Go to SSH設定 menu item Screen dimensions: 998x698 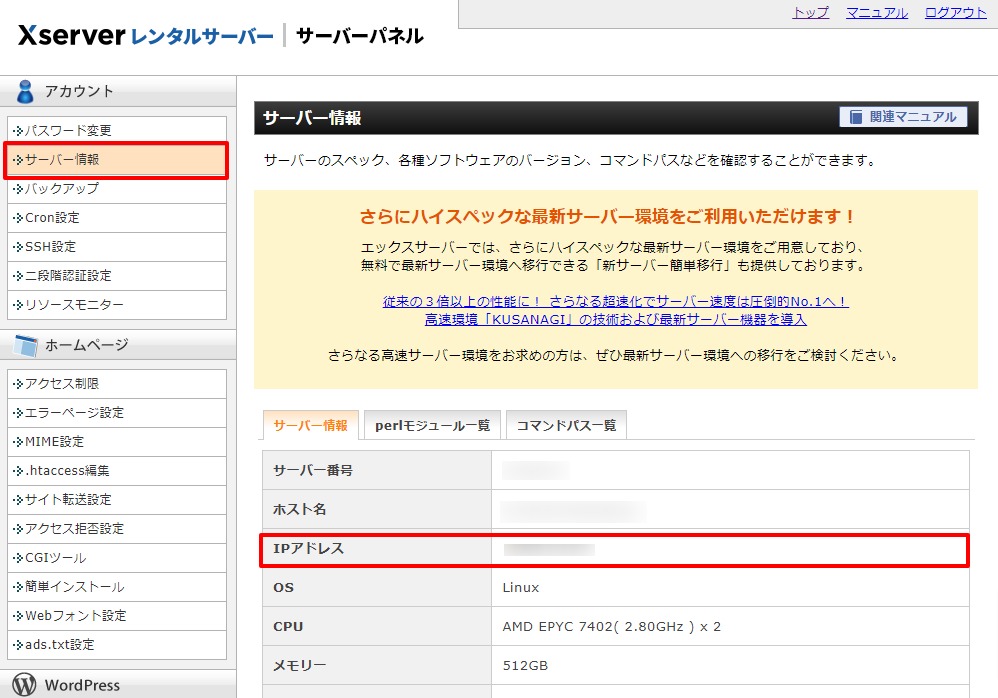(50, 247)
